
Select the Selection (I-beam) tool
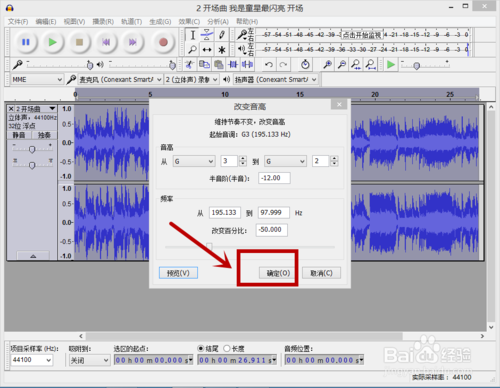(193, 35)
